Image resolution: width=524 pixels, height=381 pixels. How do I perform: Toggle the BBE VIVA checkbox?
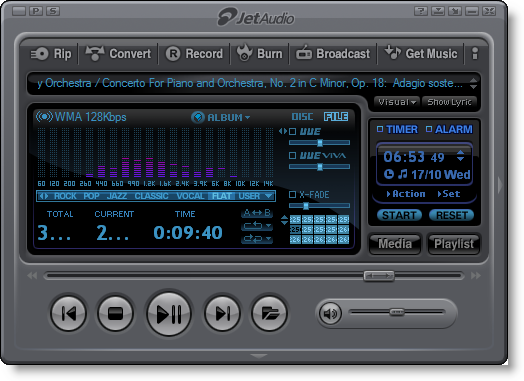(x=292, y=155)
